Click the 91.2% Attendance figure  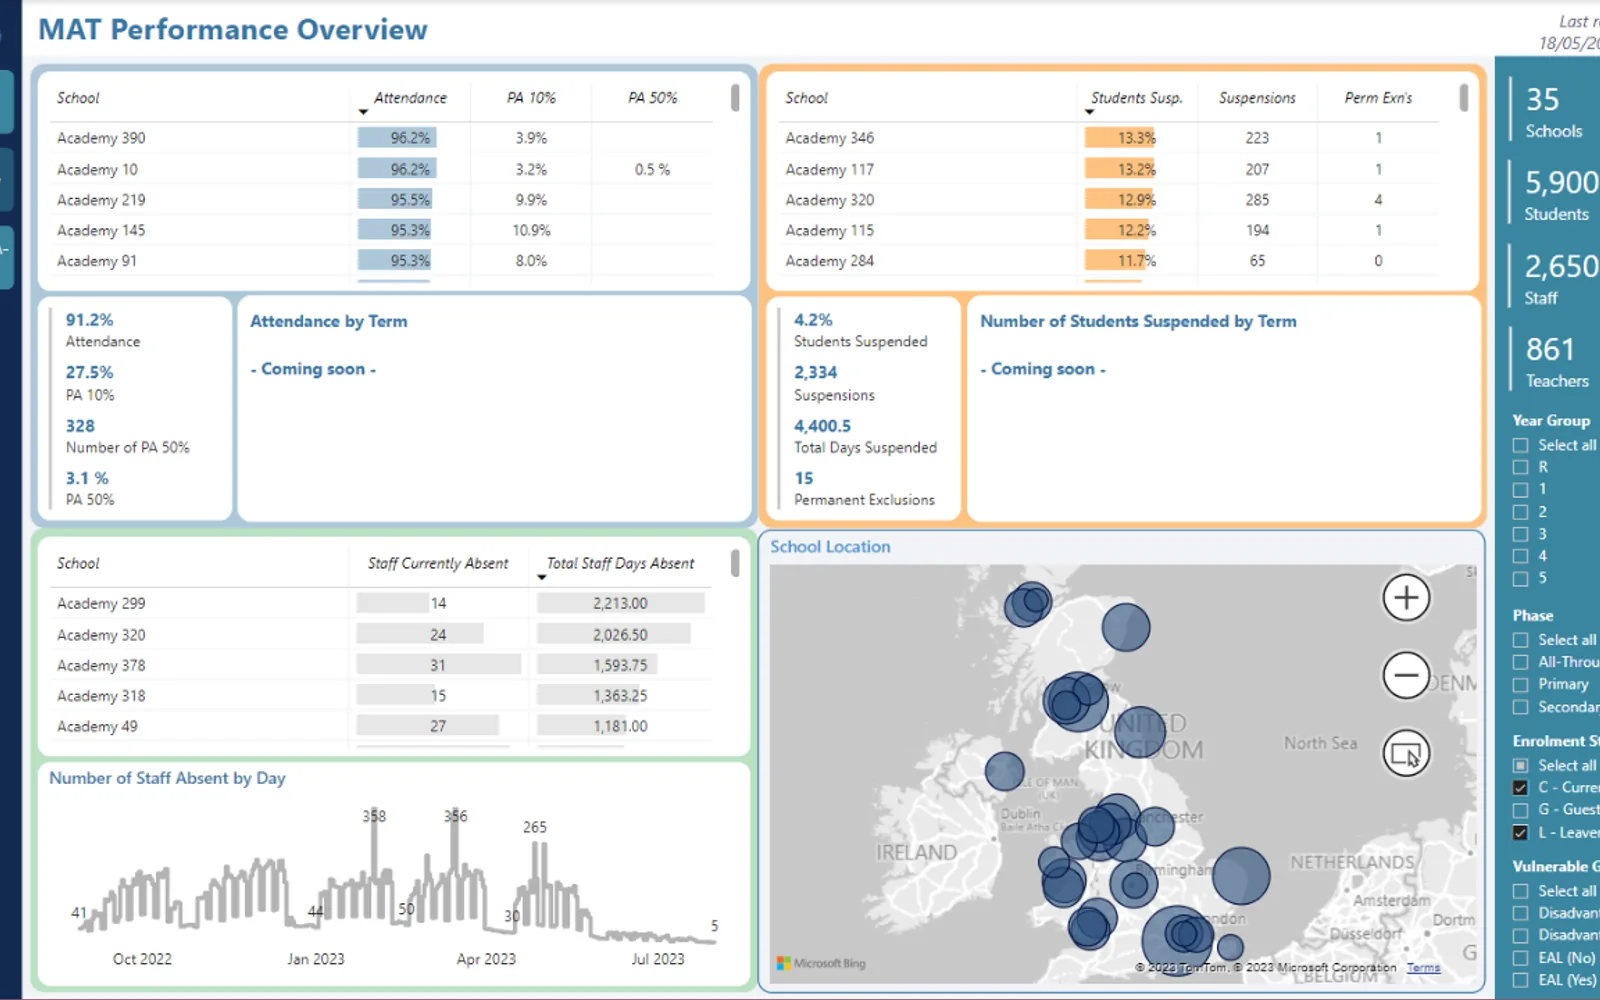point(89,320)
